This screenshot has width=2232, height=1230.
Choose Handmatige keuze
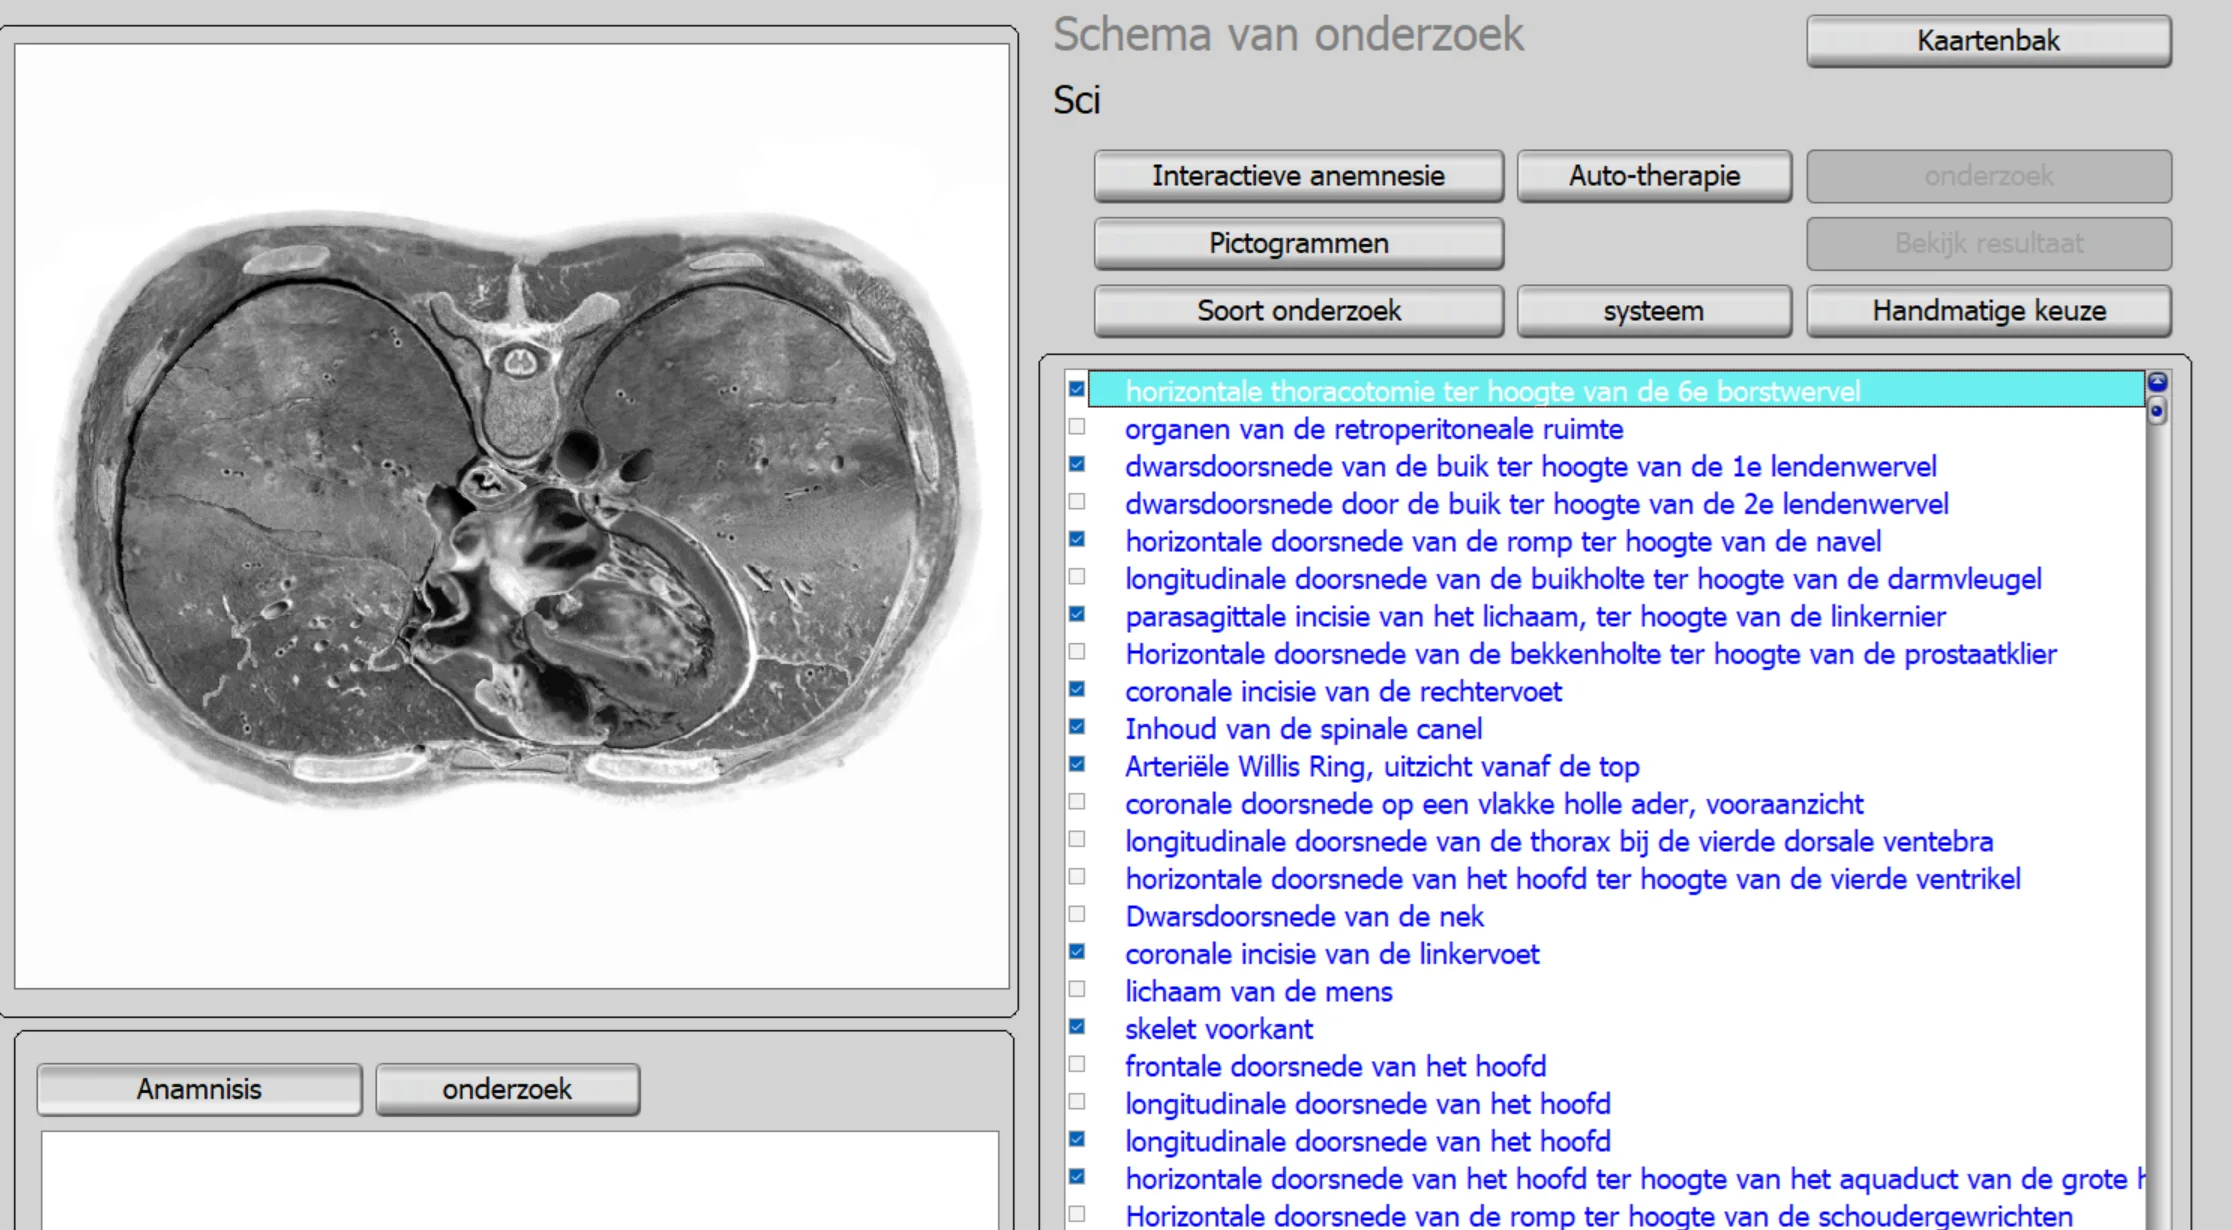point(1988,311)
